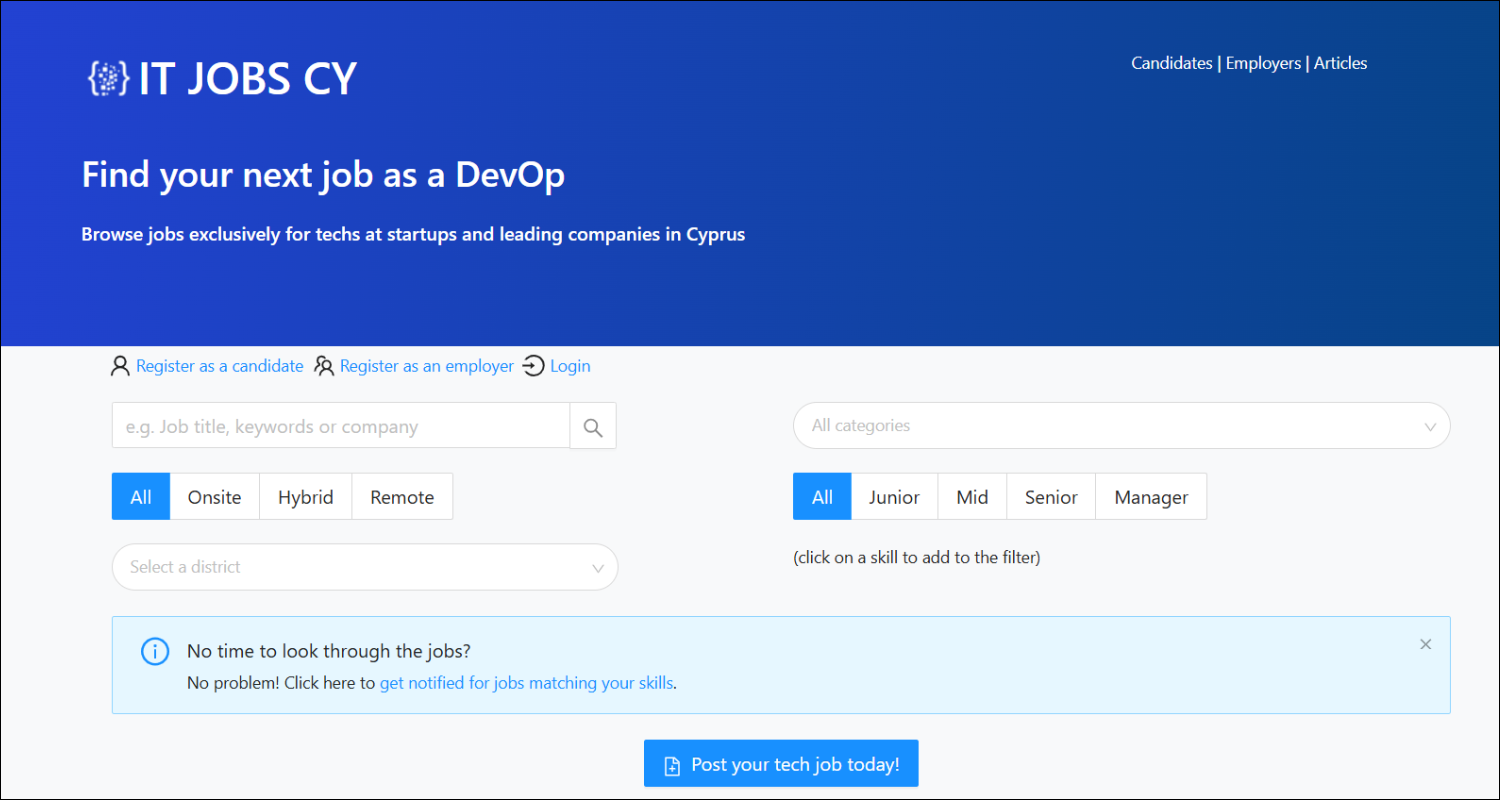Click the person icon beside Register as a candidate

tap(120, 366)
